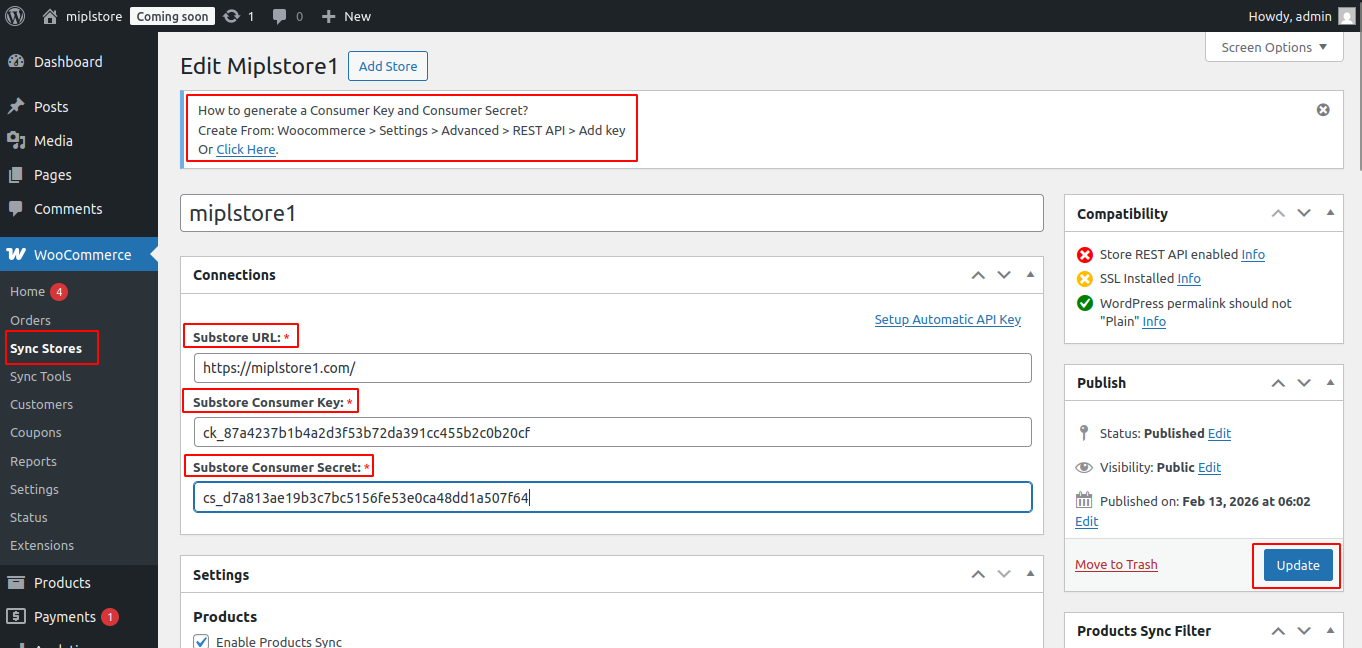Click into the Substore URL field
This screenshot has height=648, width=1362.
[x=612, y=368]
